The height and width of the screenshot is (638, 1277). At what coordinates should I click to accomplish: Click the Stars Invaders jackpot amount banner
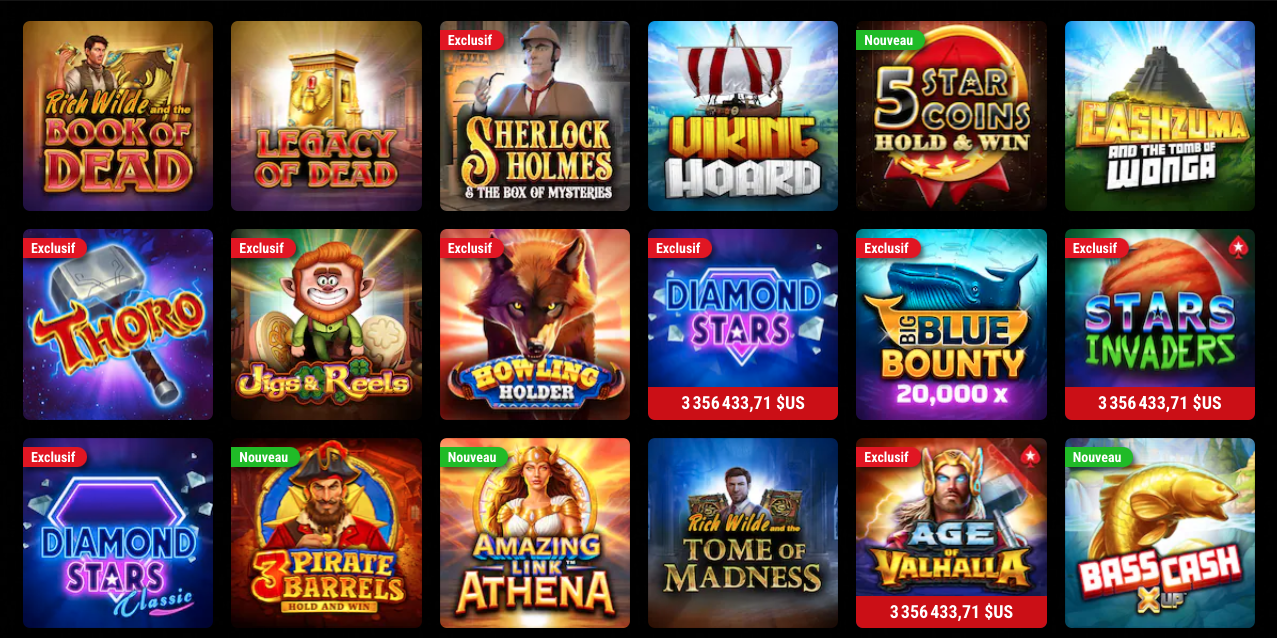click(1160, 403)
